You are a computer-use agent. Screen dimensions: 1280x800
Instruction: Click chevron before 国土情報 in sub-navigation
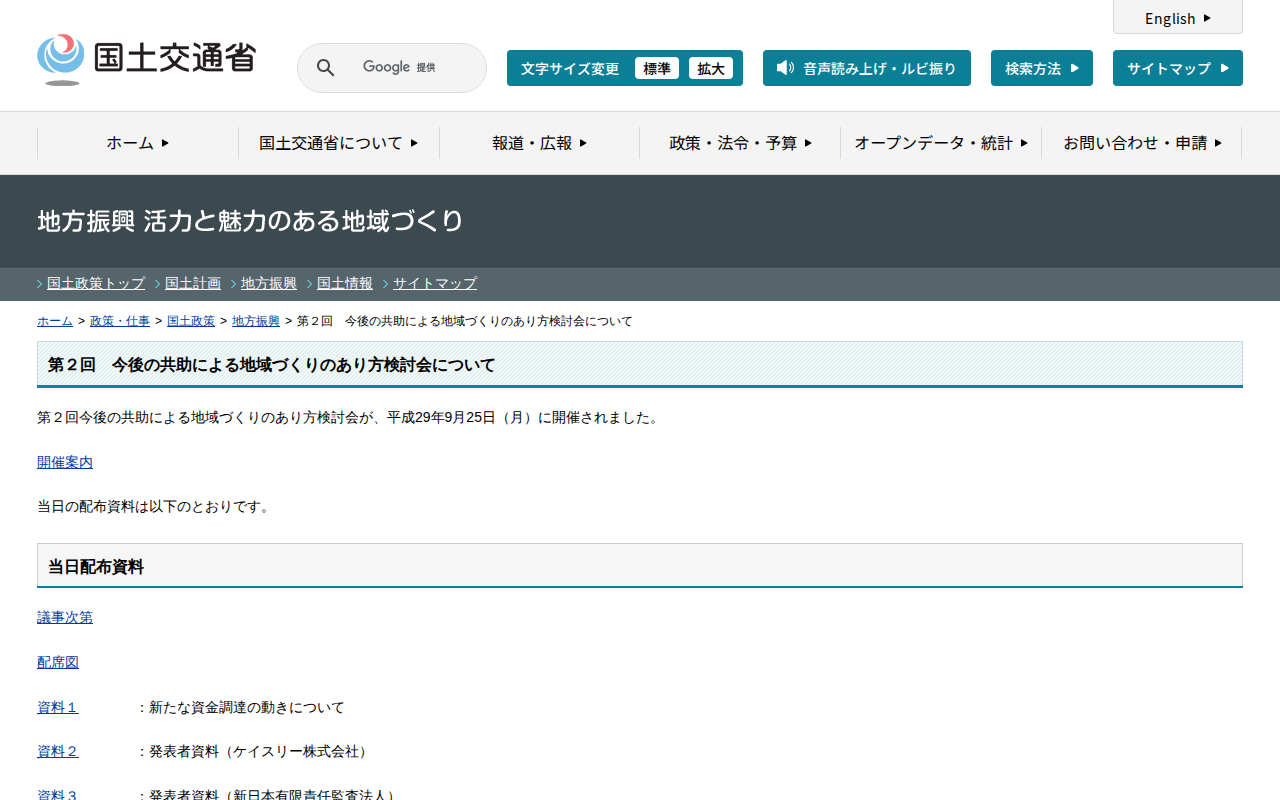pyautogui.click(x=310, y=284)
